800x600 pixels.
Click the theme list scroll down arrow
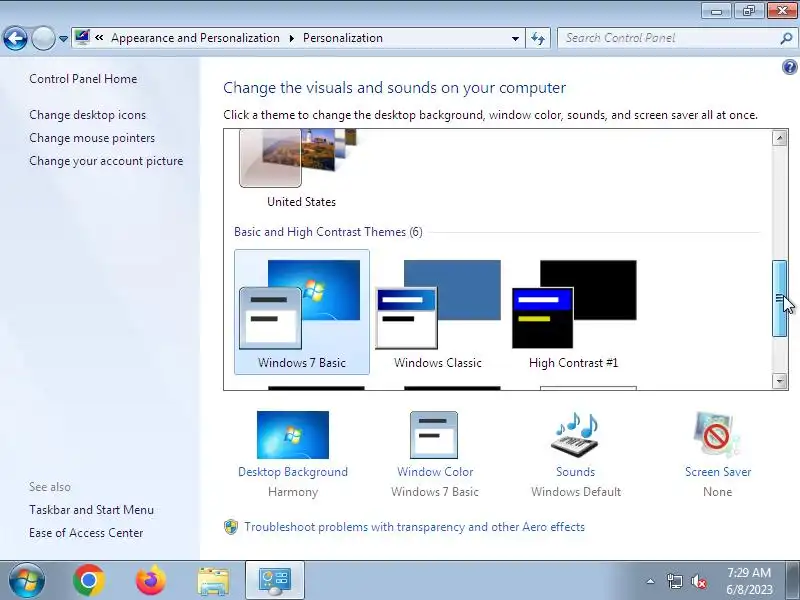(779, 381)
